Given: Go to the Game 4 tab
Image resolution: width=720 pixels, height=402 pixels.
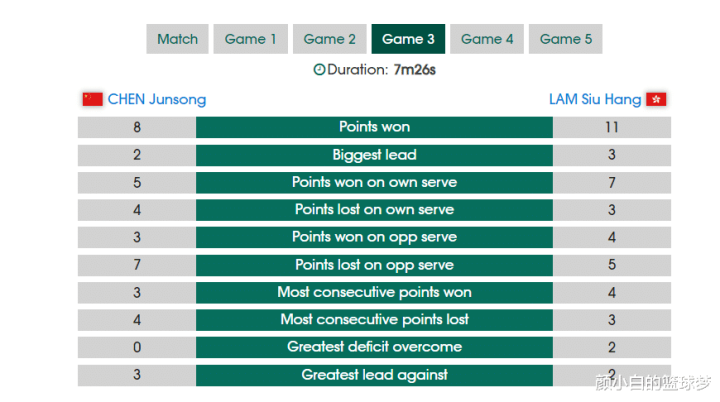Looking at the screenshot, I should click(x=487, y=39).
